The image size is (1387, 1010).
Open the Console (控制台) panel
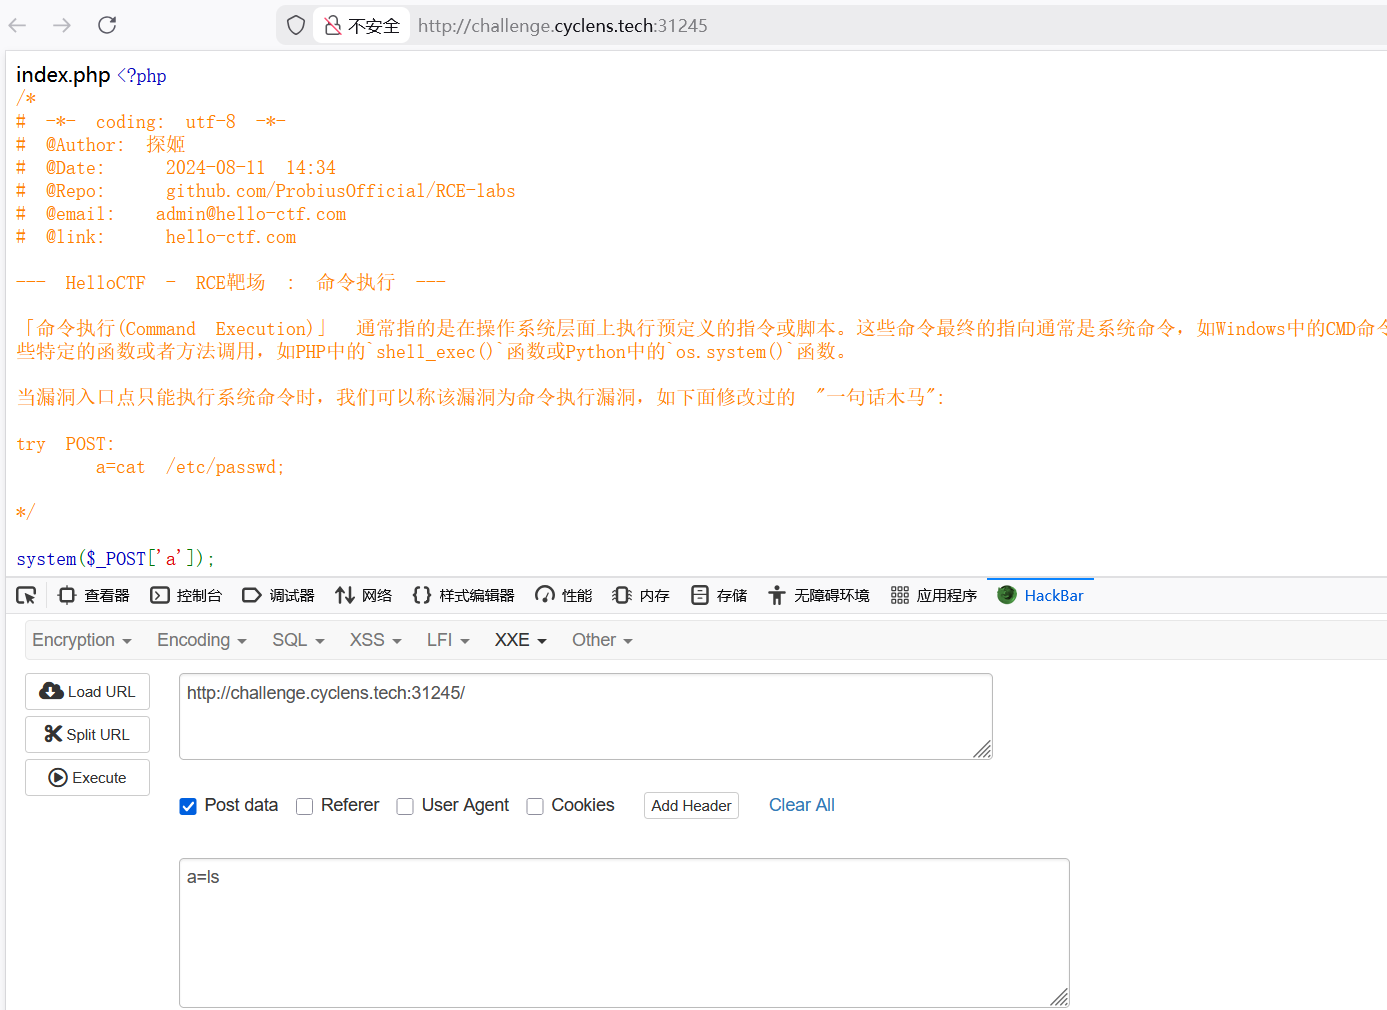coord(186,596)
